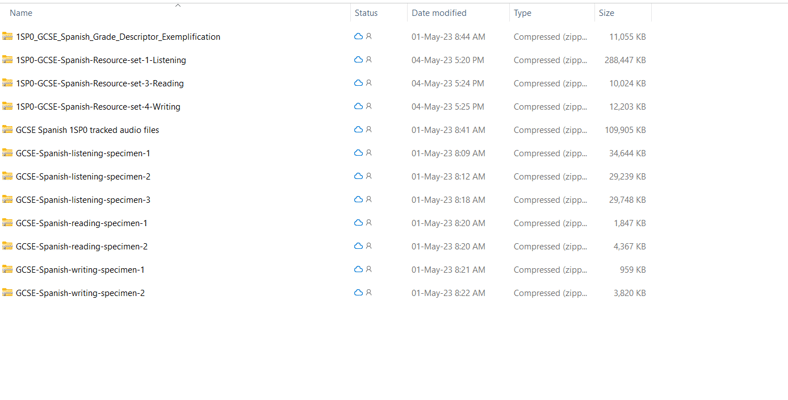Click the 959 KB size value
The height and width of the screenshot is (400, 788).
tap(633, 269)
